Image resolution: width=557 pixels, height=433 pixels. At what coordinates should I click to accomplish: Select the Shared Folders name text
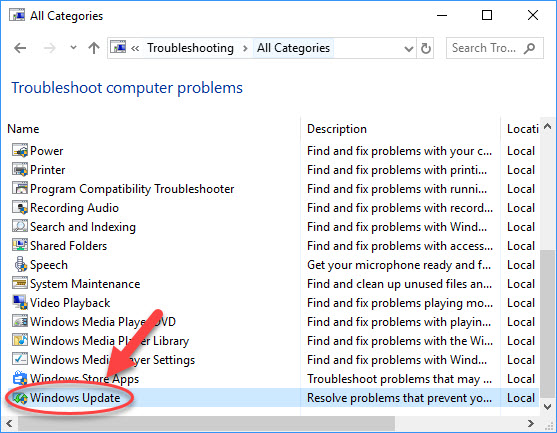click(68, 246)
